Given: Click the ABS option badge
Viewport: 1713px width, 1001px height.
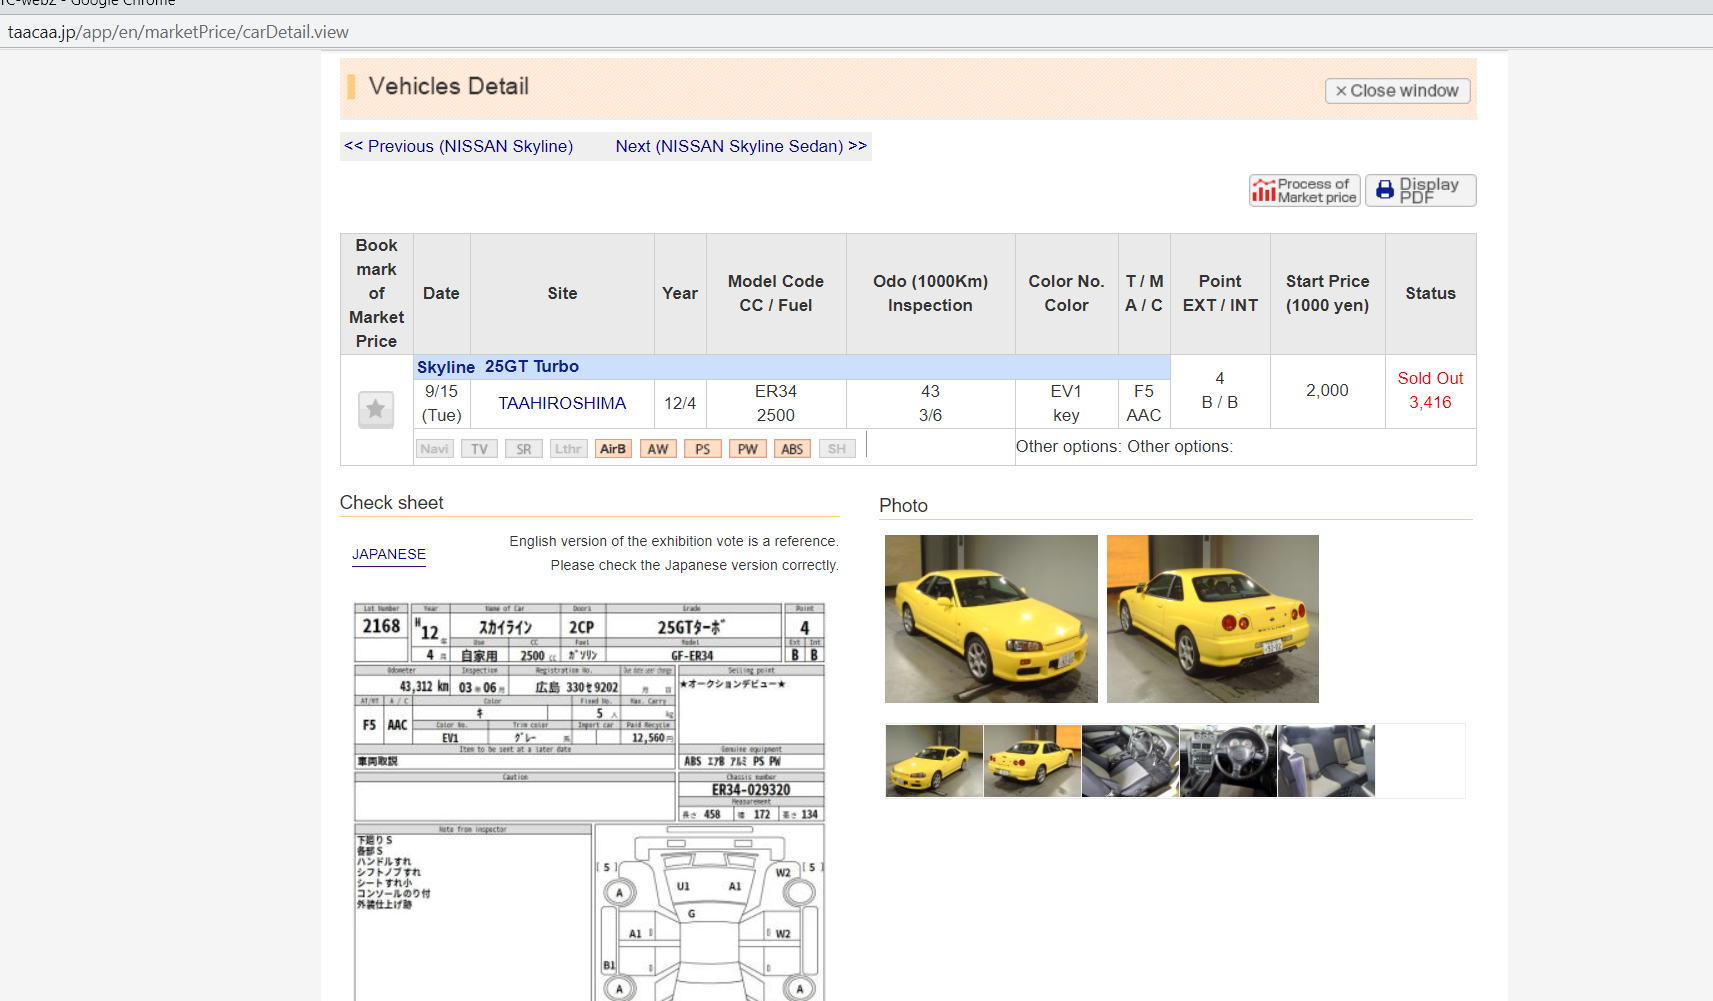Looking at the screenshot, I should 792,449.
